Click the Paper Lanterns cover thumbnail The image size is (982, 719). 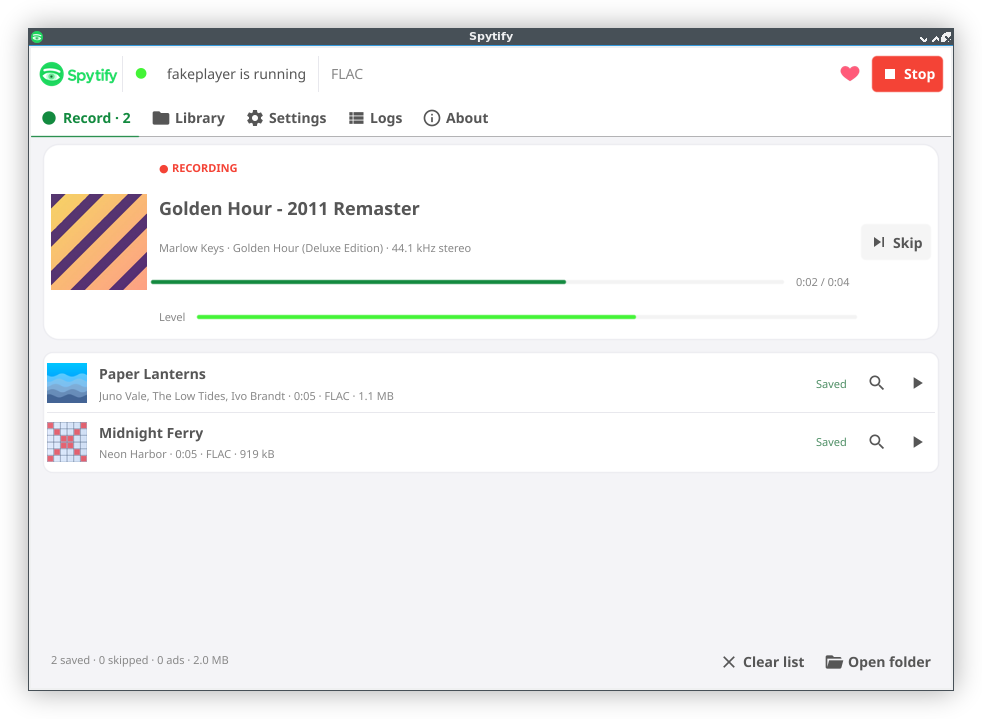pyautogui.click(x=67, y=383)
